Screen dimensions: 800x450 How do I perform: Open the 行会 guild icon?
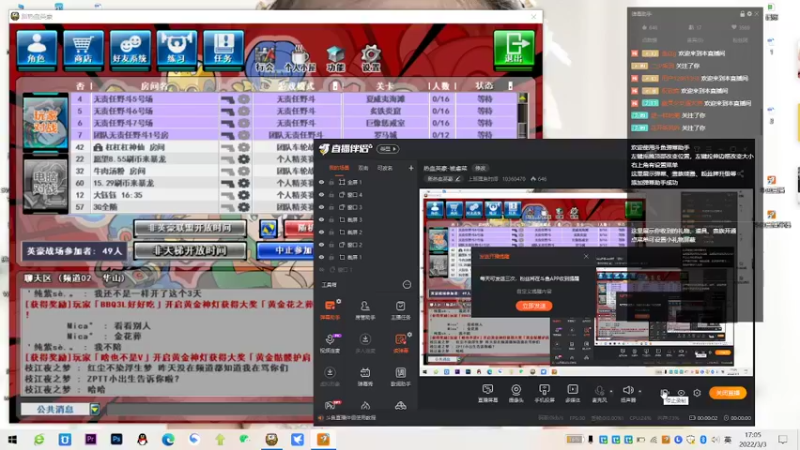point(265,59)
